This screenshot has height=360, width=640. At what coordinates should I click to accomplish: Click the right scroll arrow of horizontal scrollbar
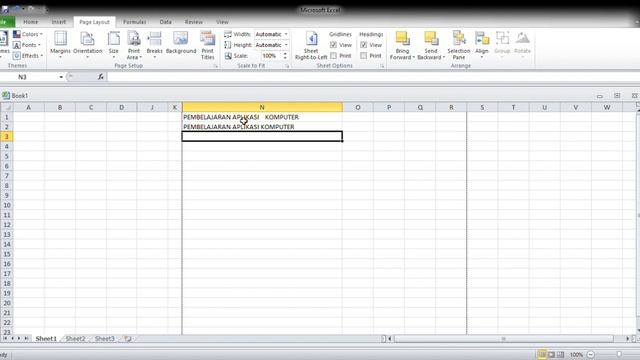click(x=628, y=339)
